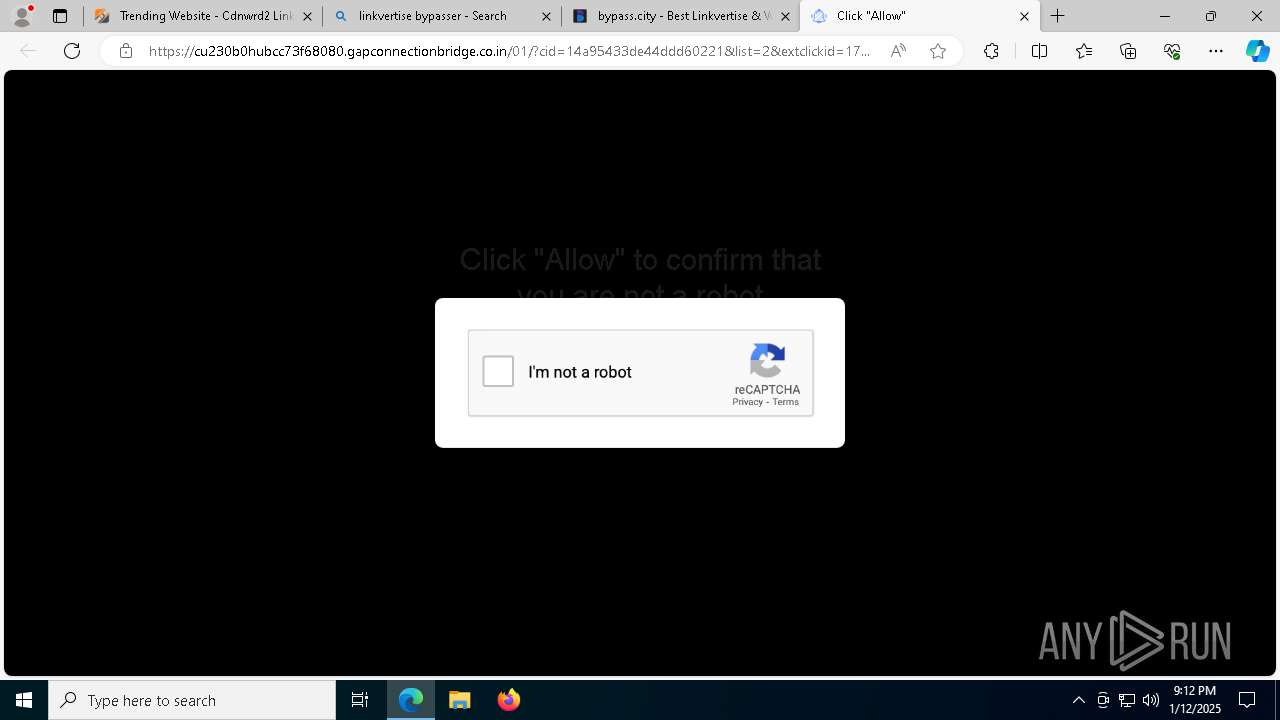Enable split screen view

click(x=1039, y=51)
